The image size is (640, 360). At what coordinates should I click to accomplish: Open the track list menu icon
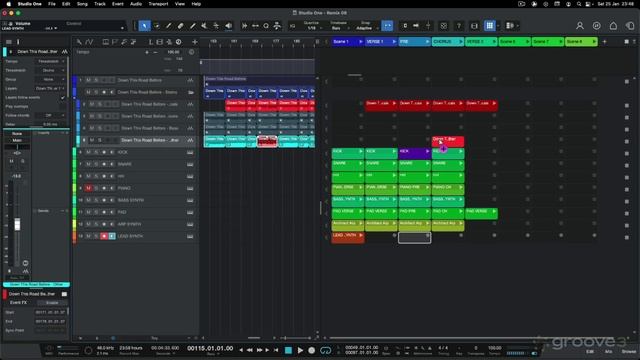pyautogui.click(x=9, y=42)
